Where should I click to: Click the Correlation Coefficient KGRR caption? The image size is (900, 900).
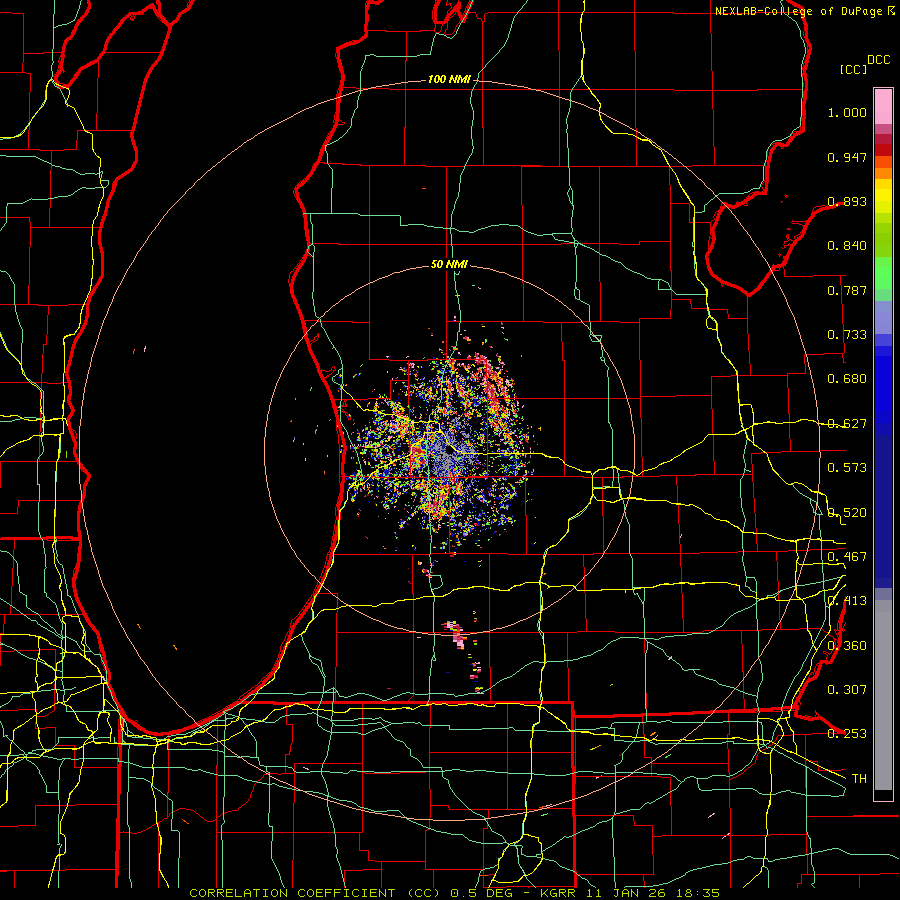[454, 893]
